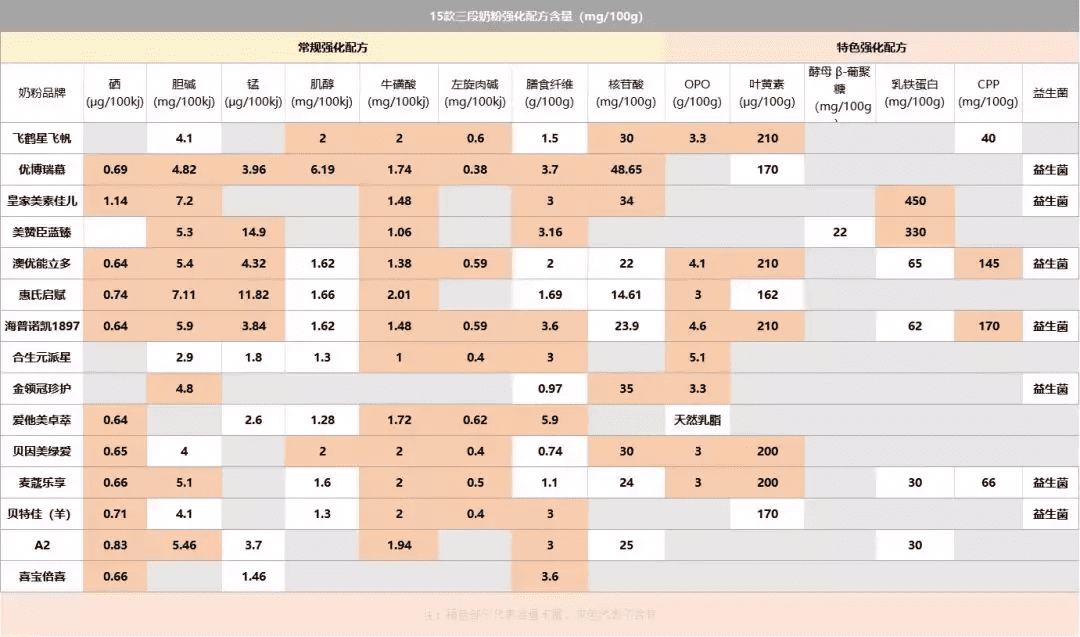Select the 膳食纤维 (g/100g) header
Screen dimensions: 1080x637
coord(550,93)
